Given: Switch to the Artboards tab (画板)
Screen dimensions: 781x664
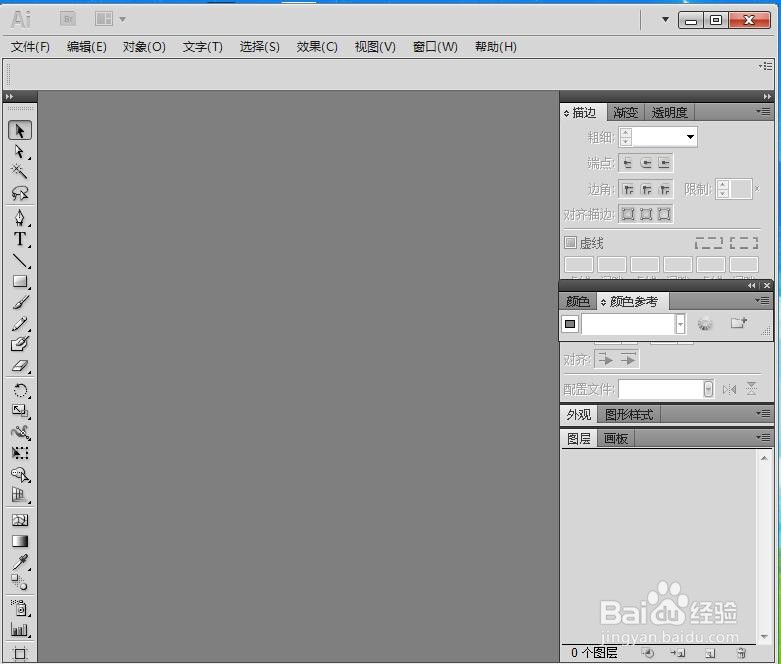Looking at the screenshot, I should coord(616,438).
